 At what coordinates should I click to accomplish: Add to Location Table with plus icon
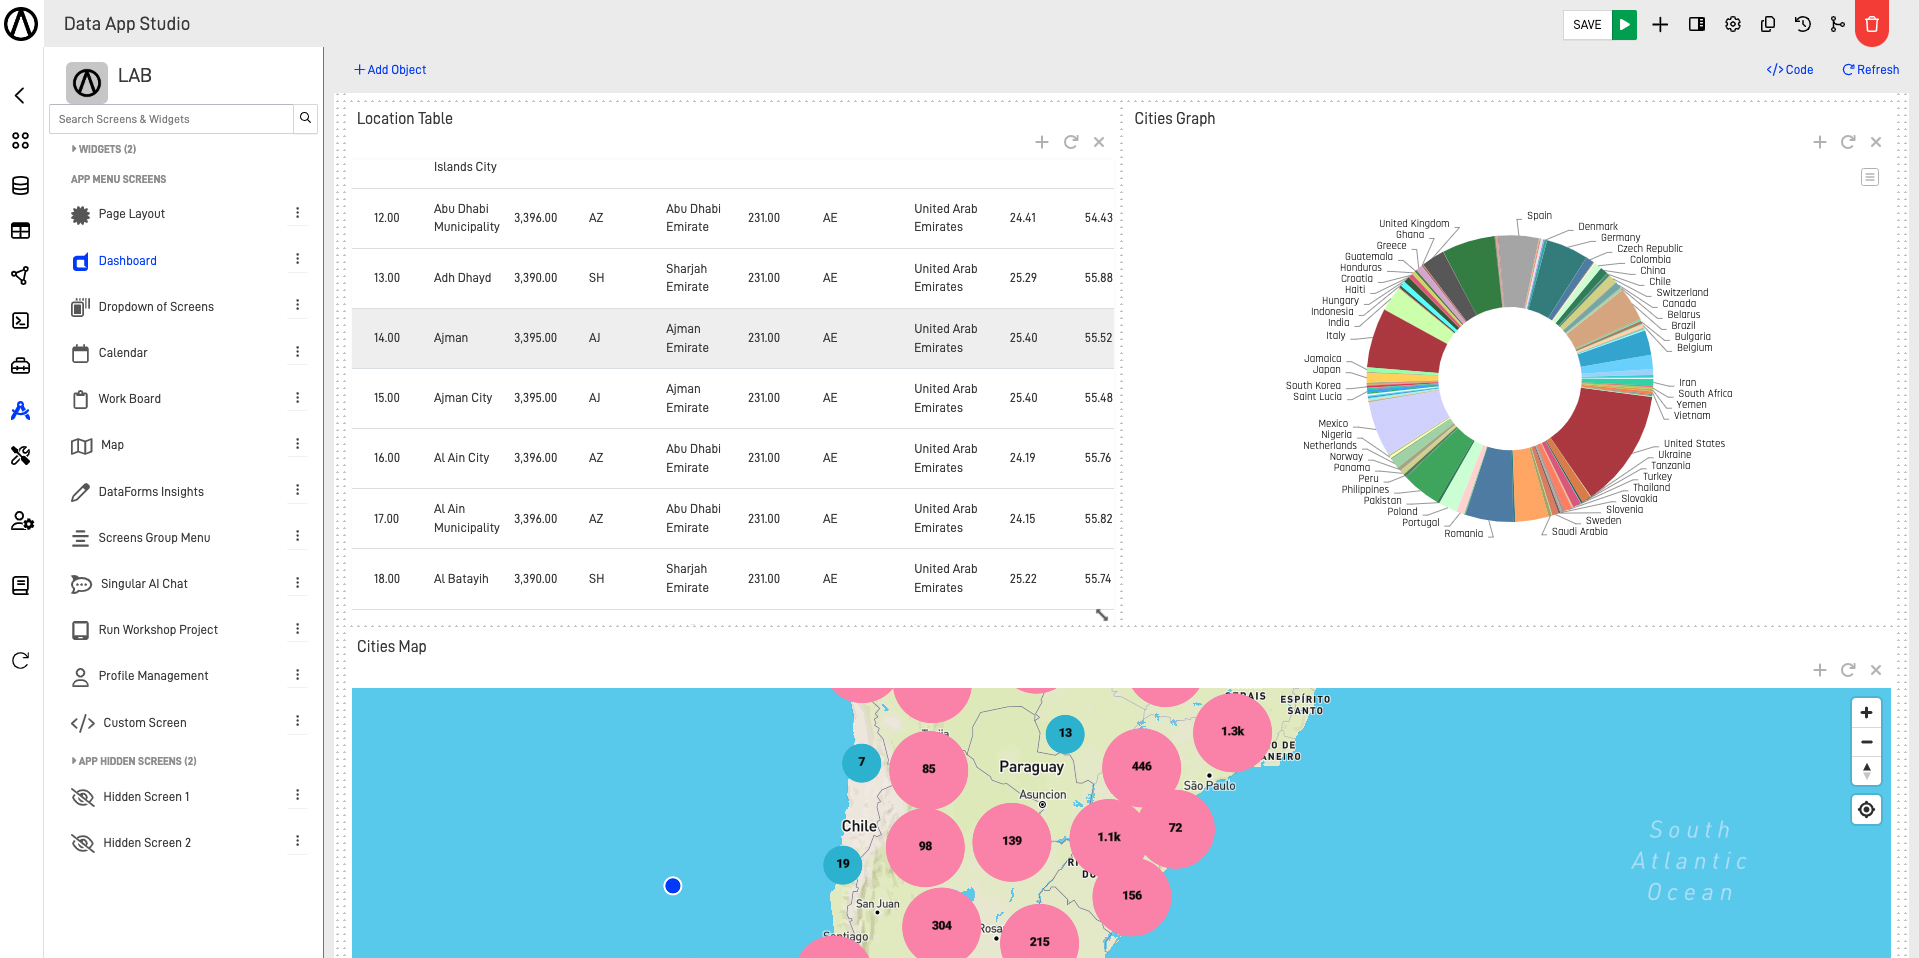coord(1042,142)
